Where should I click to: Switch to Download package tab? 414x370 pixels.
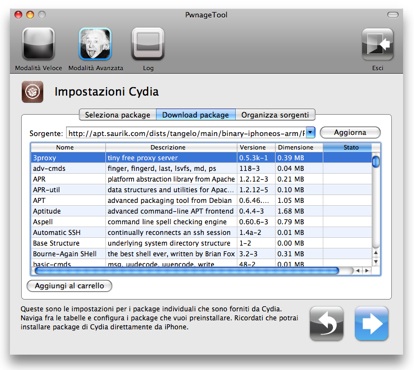coord(196,115)
